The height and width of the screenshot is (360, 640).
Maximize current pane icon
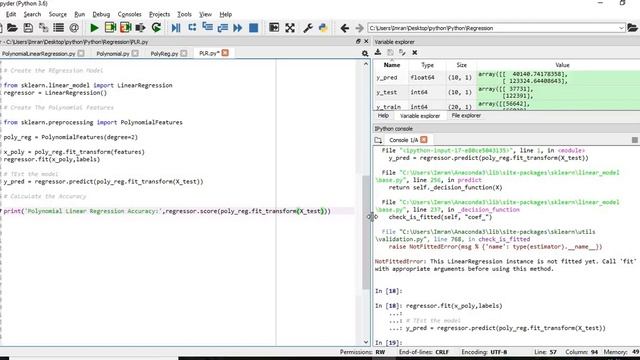[x=274, y=28]
